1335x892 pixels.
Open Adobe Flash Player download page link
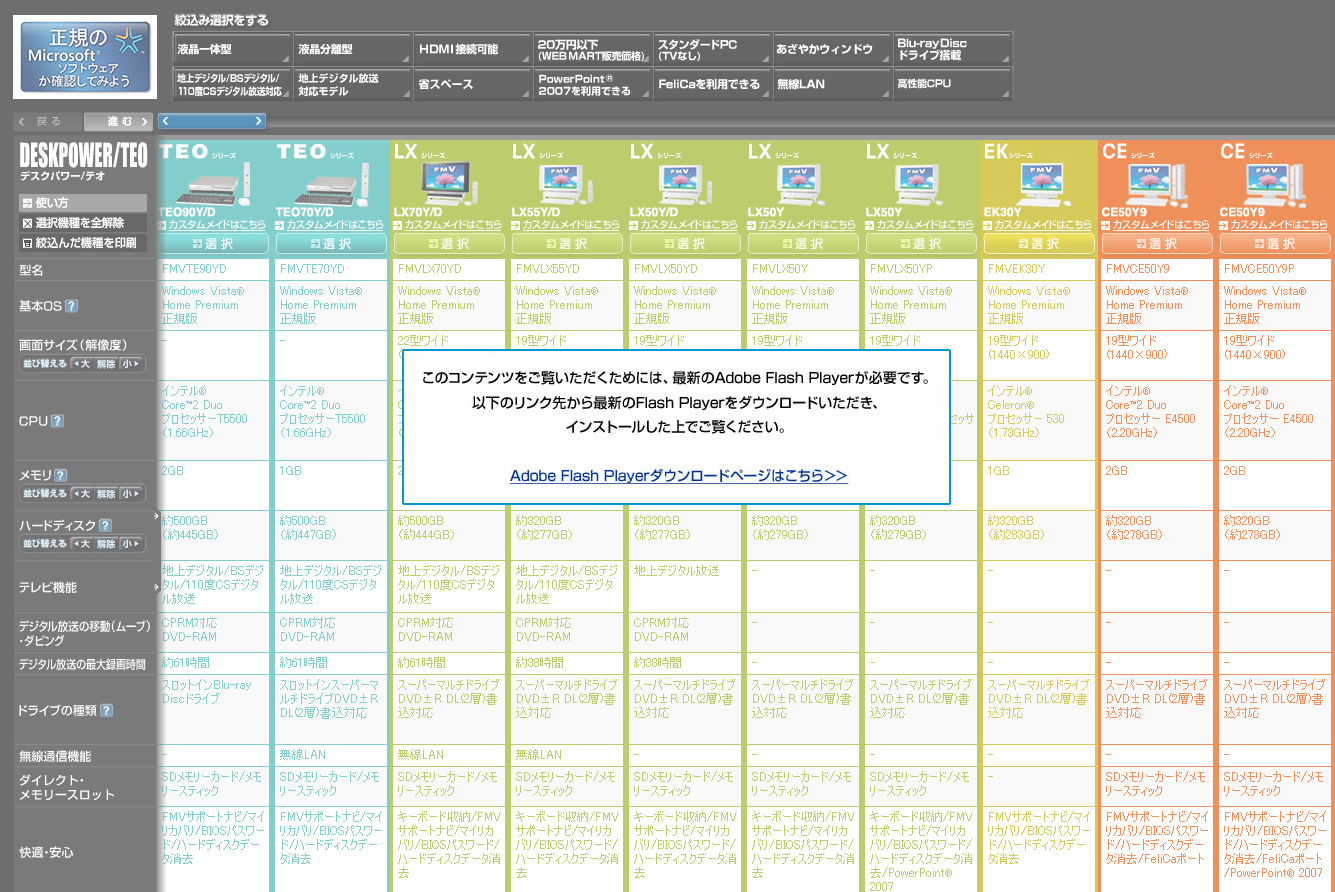[678, 476]
